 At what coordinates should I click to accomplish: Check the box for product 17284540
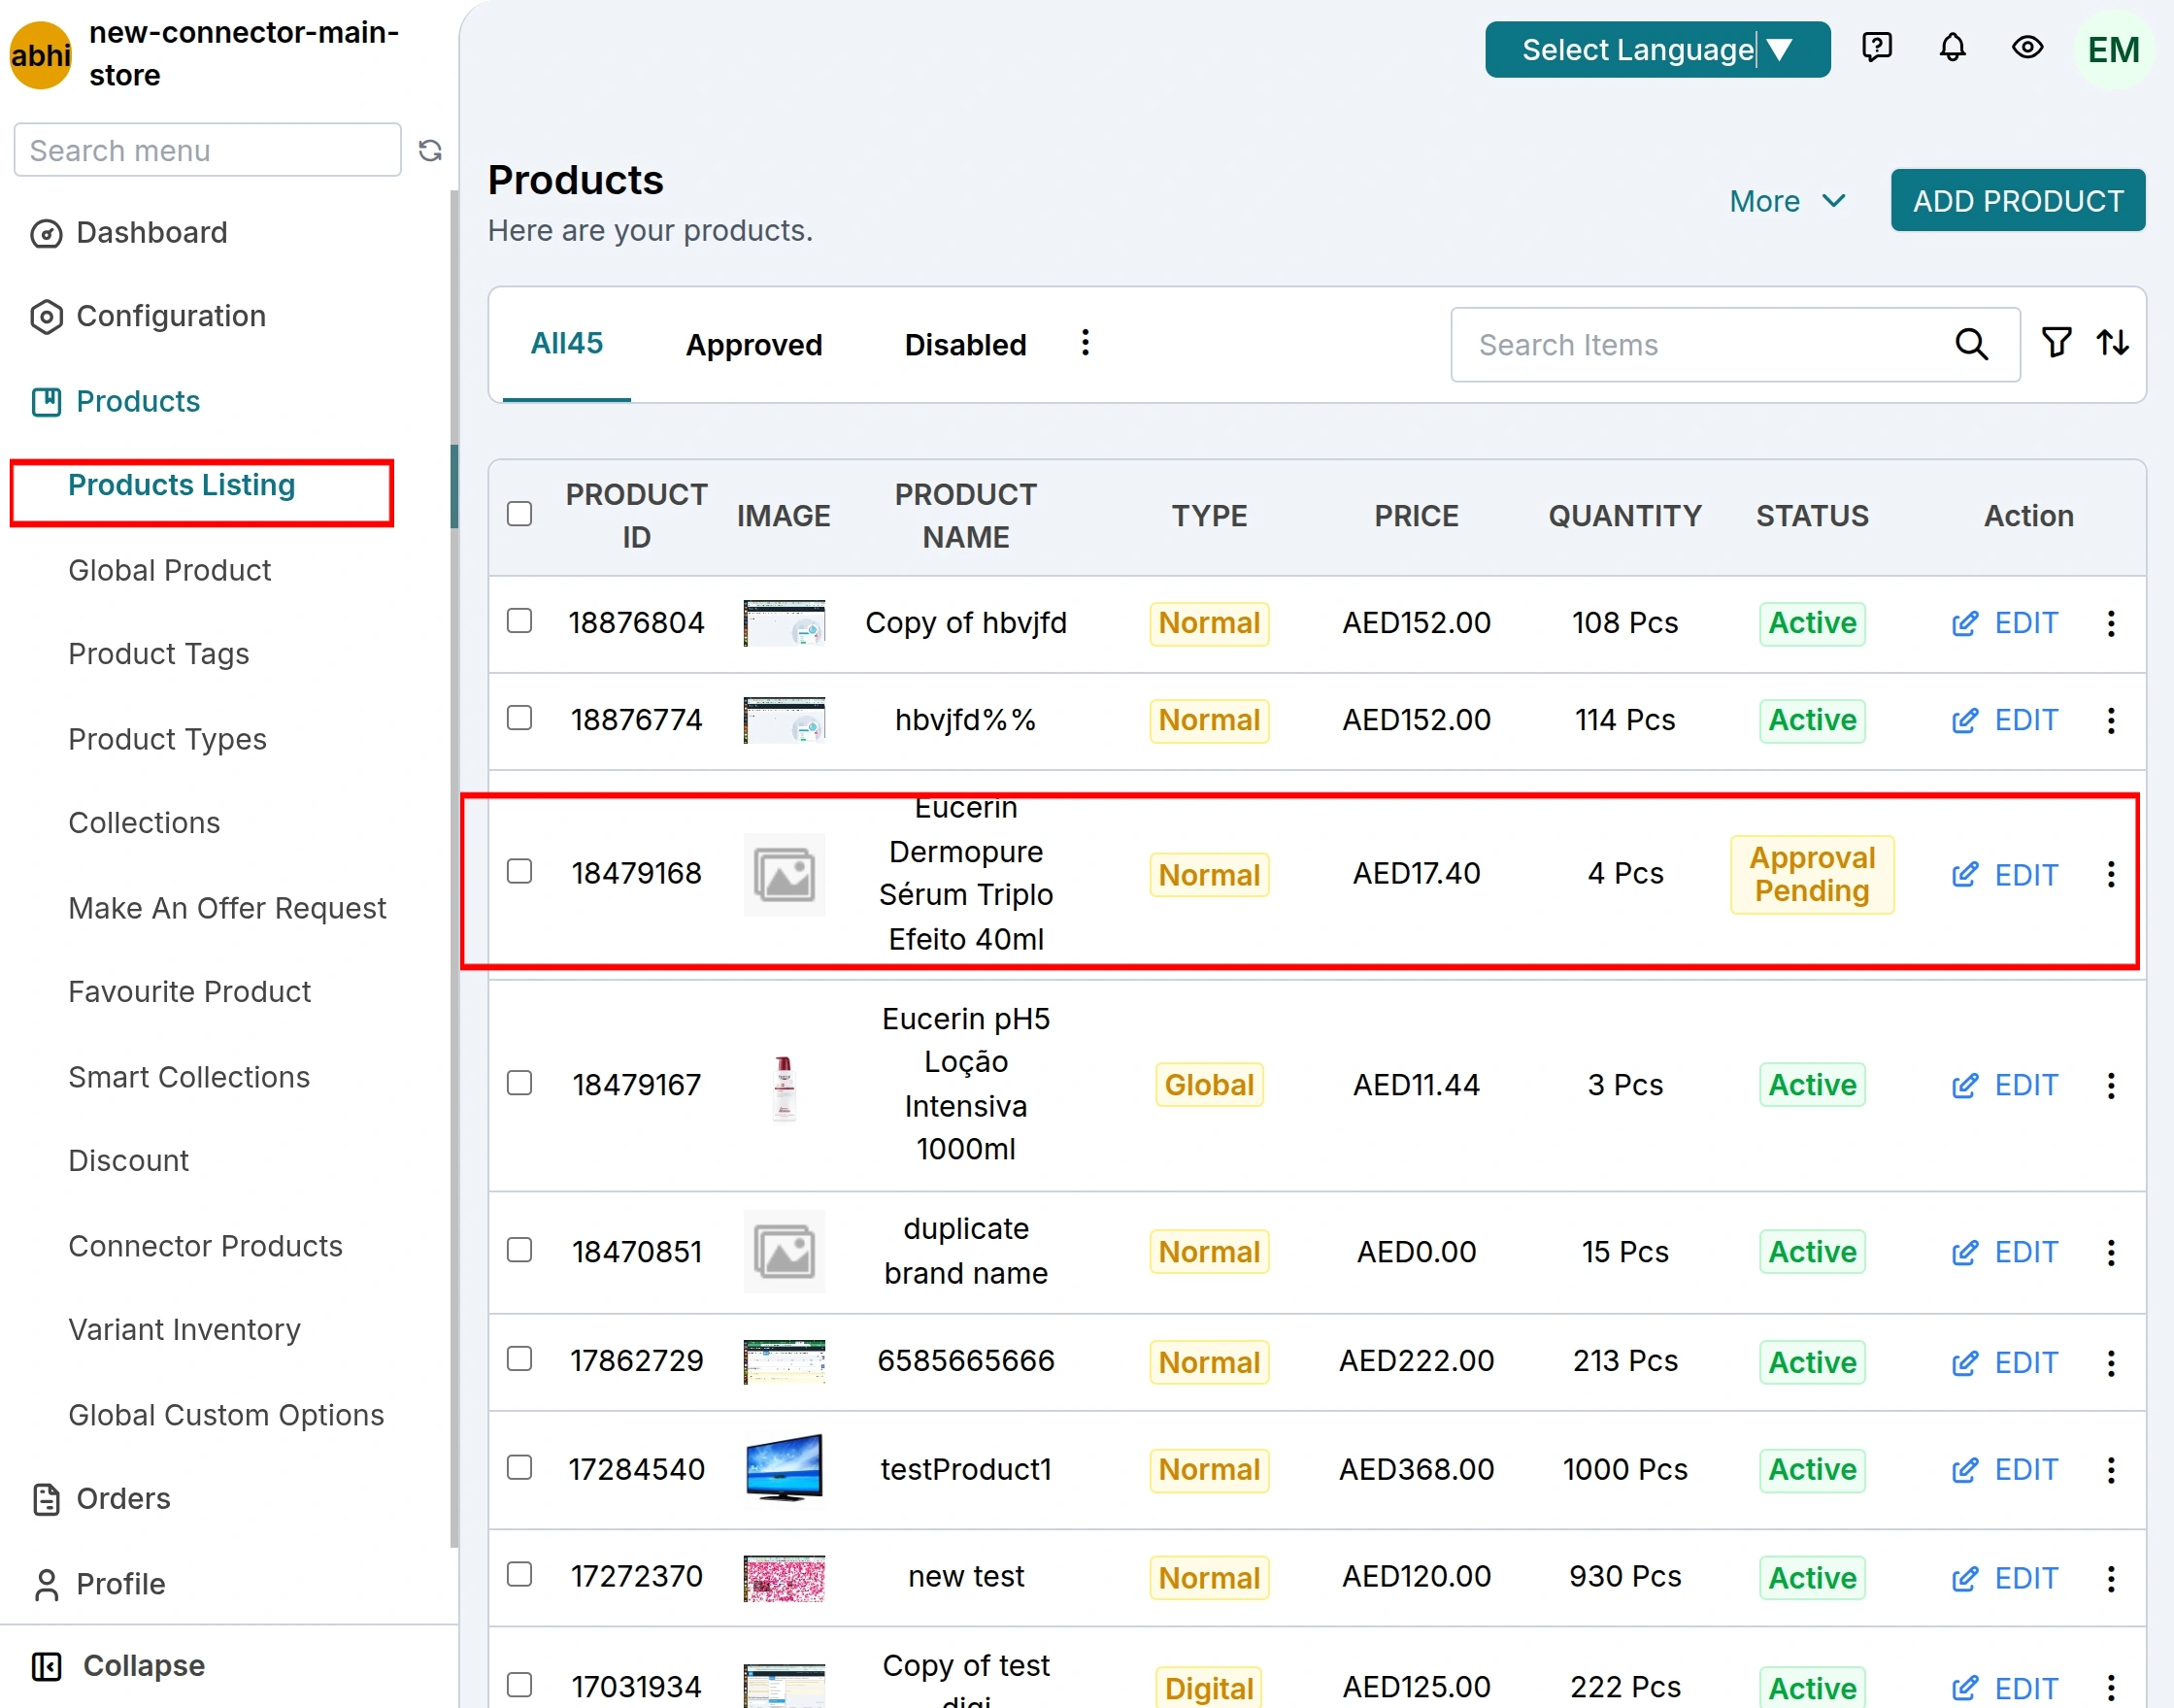(519, 1467)
